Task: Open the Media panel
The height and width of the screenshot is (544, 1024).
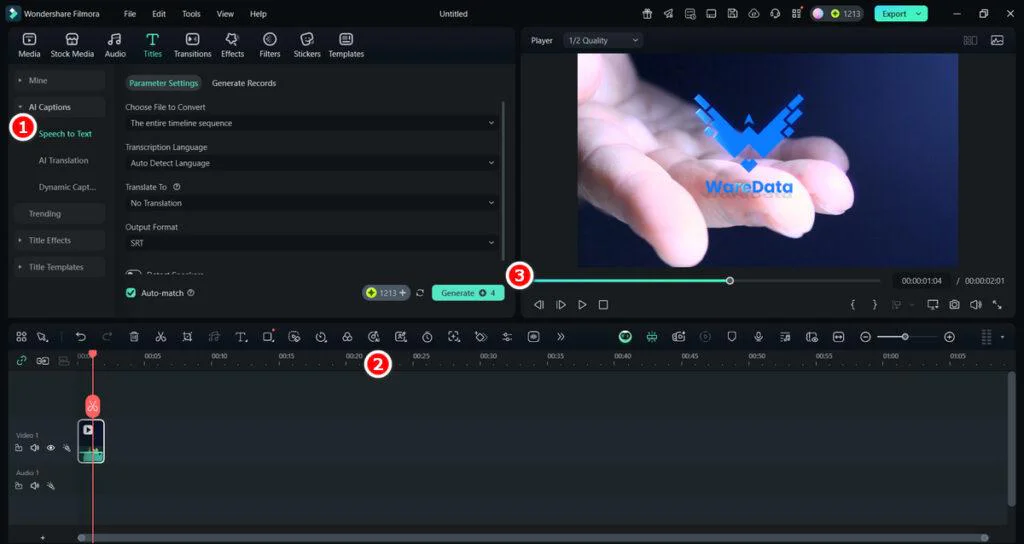Action: (29, 45)
